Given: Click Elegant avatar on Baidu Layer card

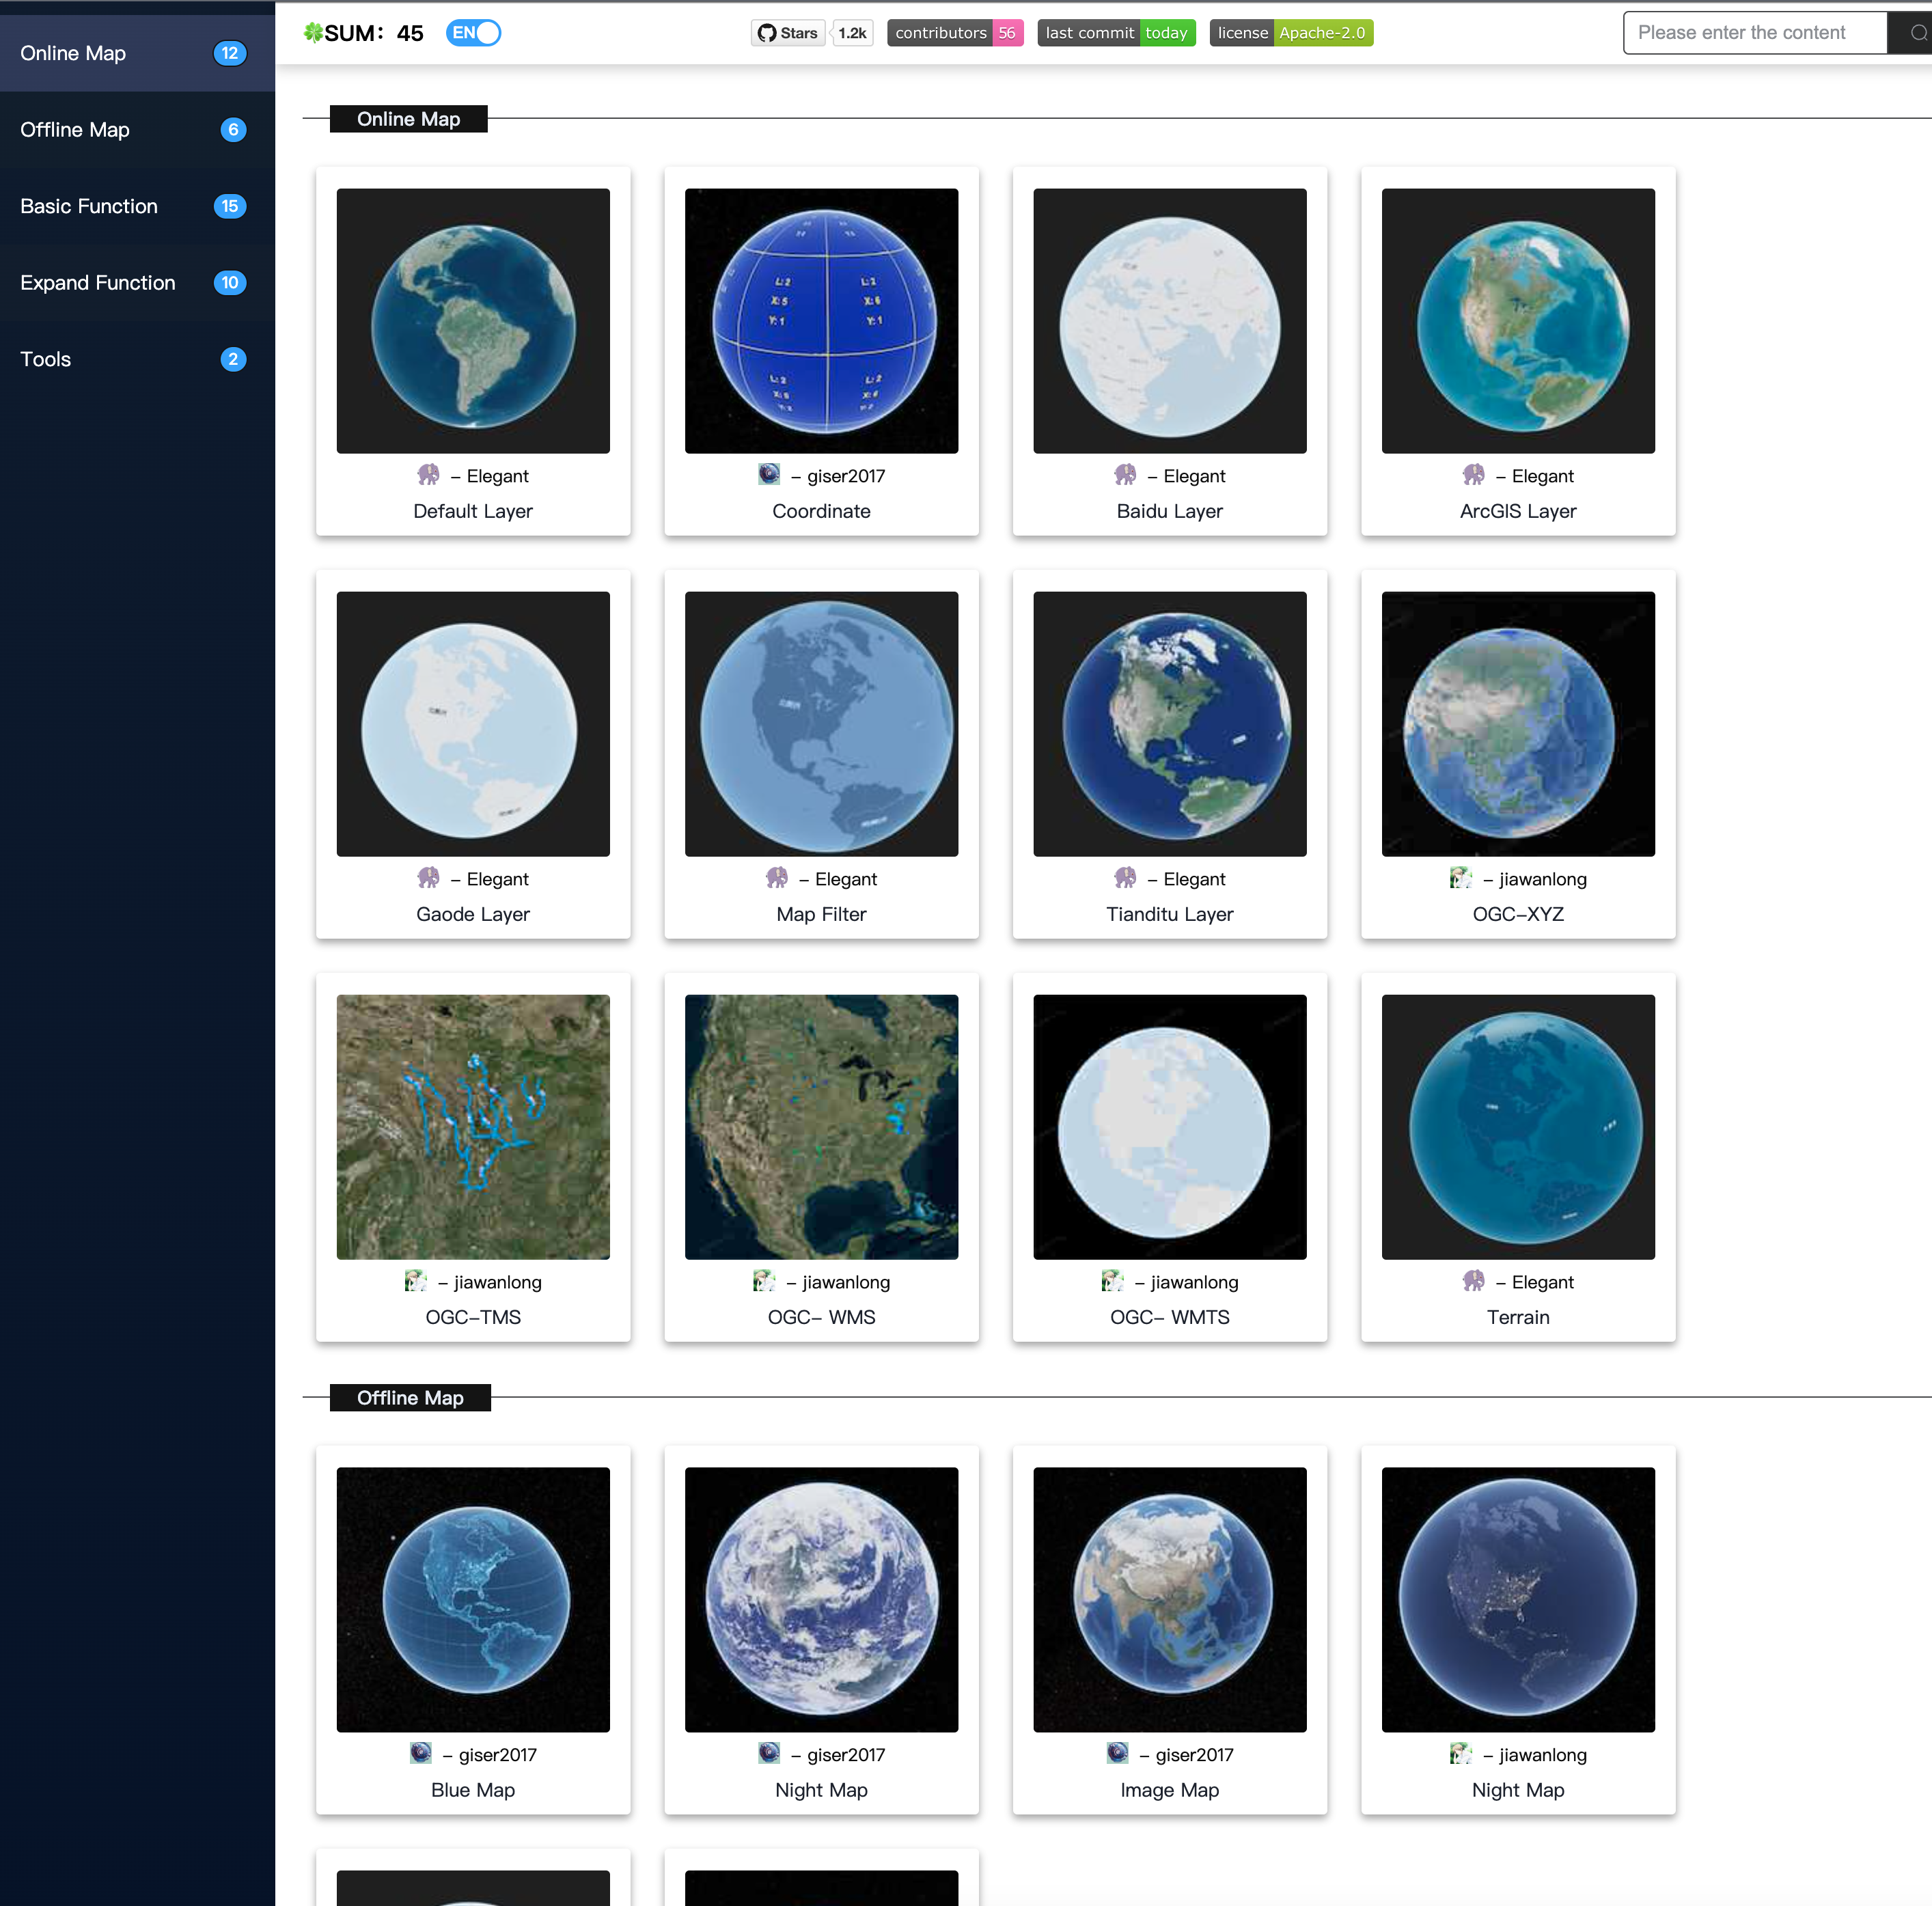Looking at the screenshot, I should (x=1125, y=475).
